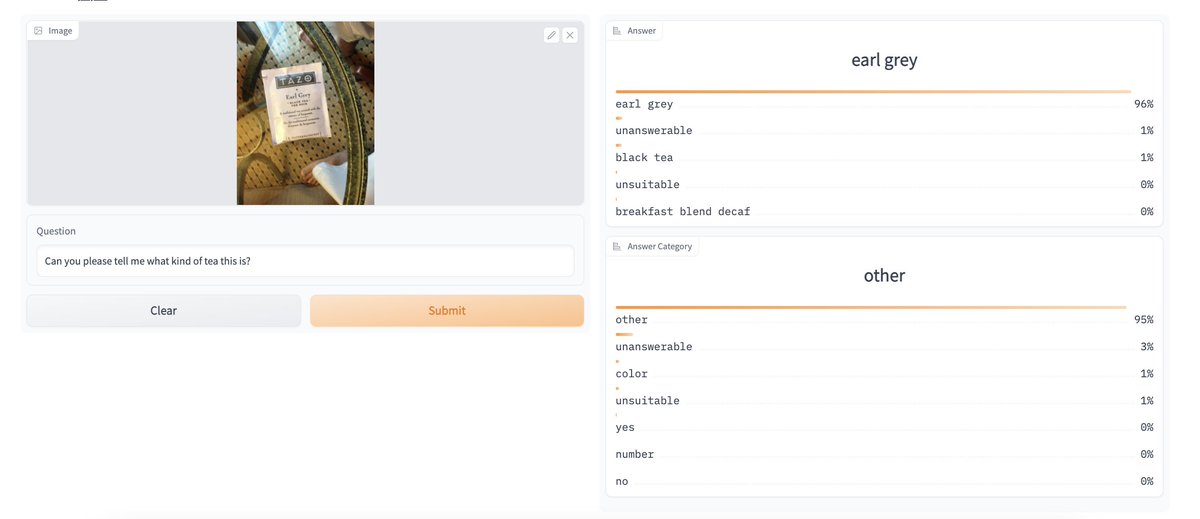Screen dimensions: 1200x519
Task: Click the 96% value
Action: coord(1143,104)
